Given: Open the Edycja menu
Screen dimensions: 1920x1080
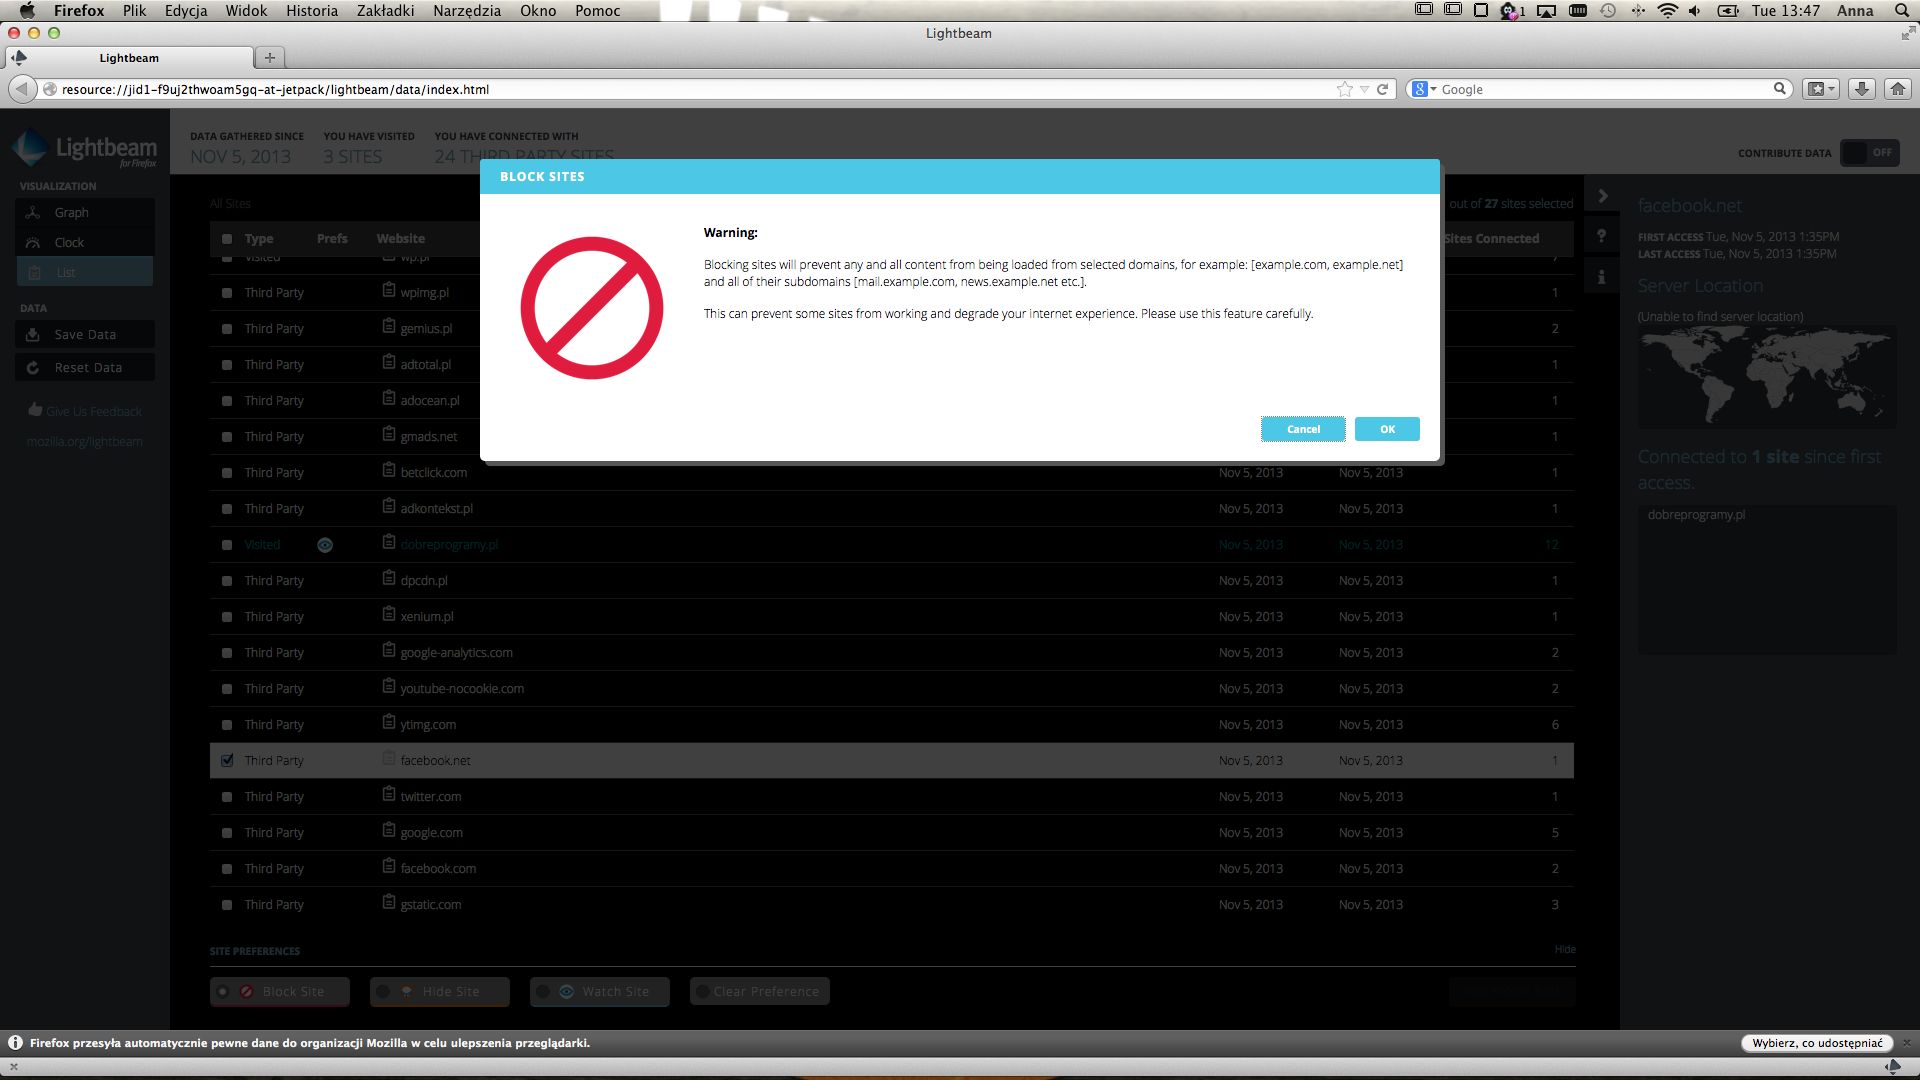Looking at the screenshot, I should click(186, 11).
